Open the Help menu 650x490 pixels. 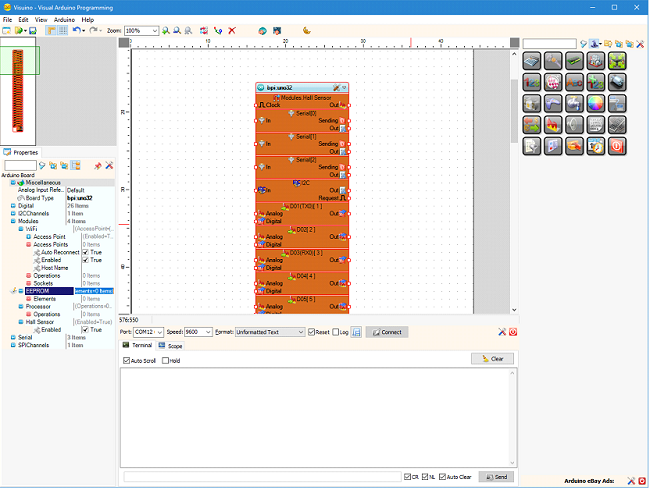(x=87, y=20)
